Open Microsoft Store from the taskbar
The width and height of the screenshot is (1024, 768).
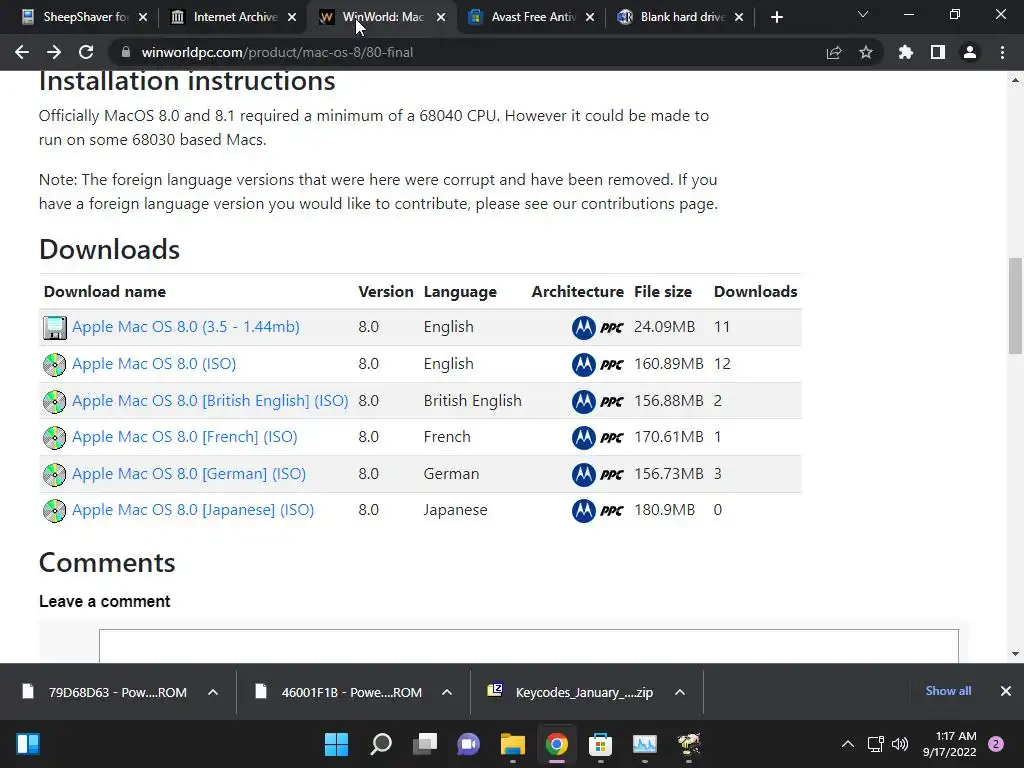[600, 744]
